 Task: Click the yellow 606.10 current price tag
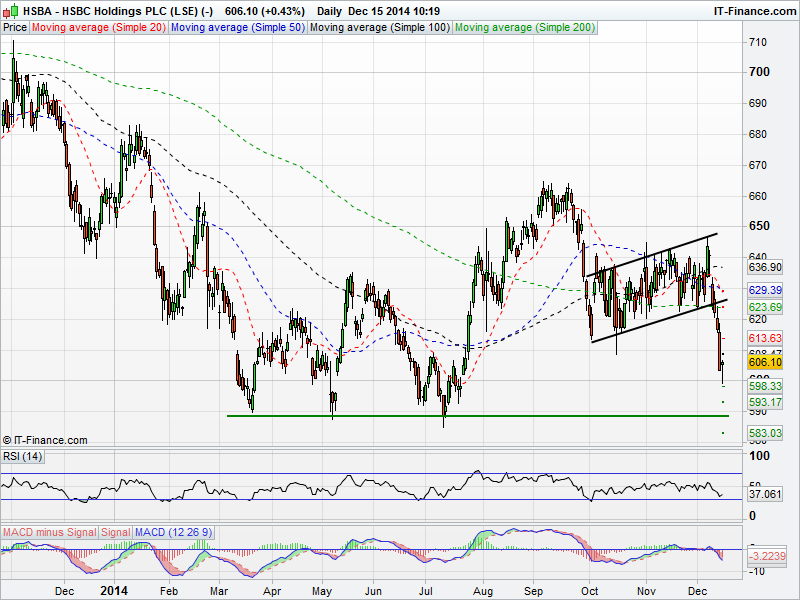pos(764,363)
